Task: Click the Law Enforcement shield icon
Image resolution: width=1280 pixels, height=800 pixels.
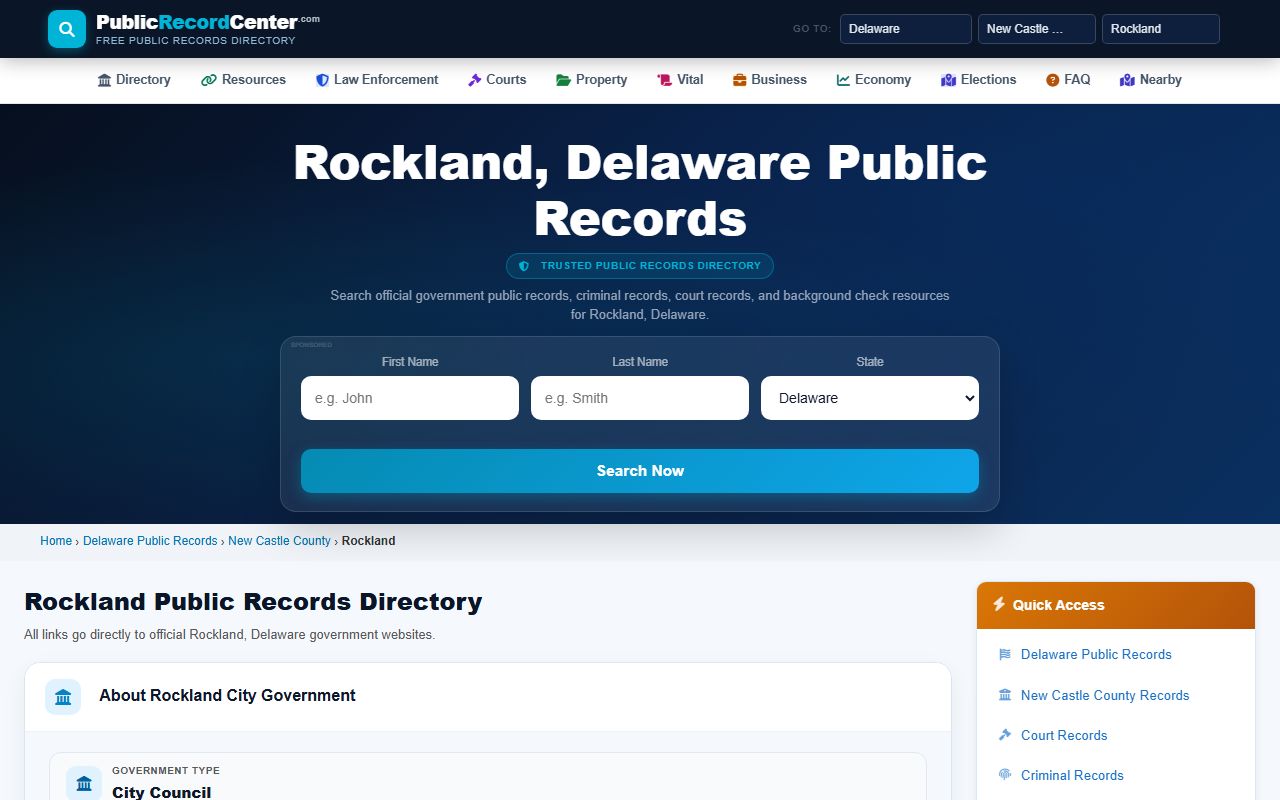Action: 322,80
